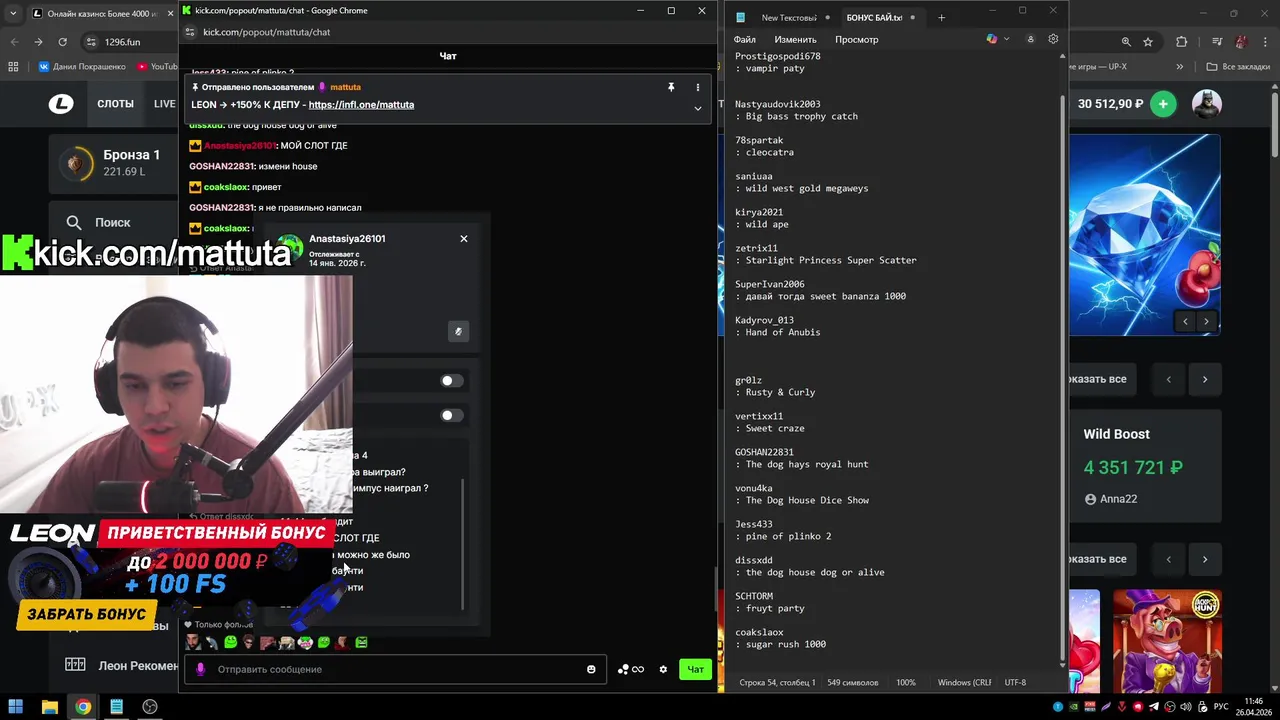This screenshot has height=720, width=1280.
Task: Toggle the upper switch in user card
Action: click(x=451, y=380)
